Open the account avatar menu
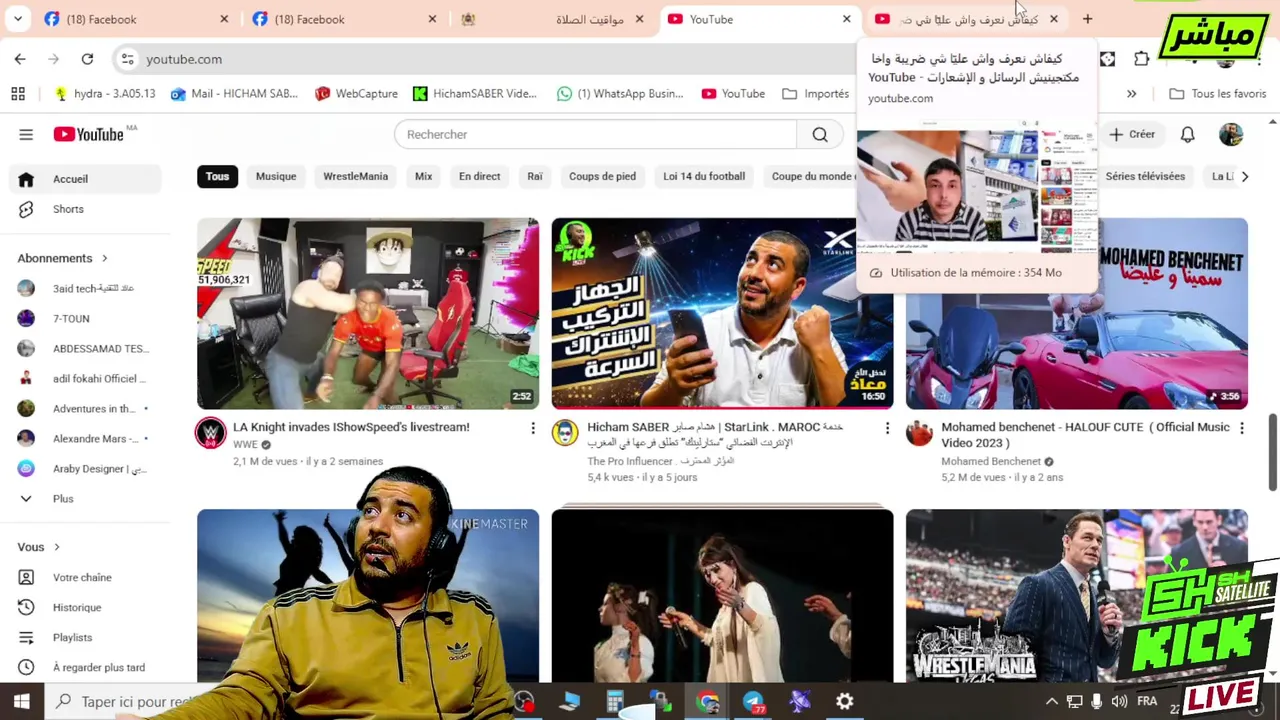1280x720 pixels. point(1231,134)
